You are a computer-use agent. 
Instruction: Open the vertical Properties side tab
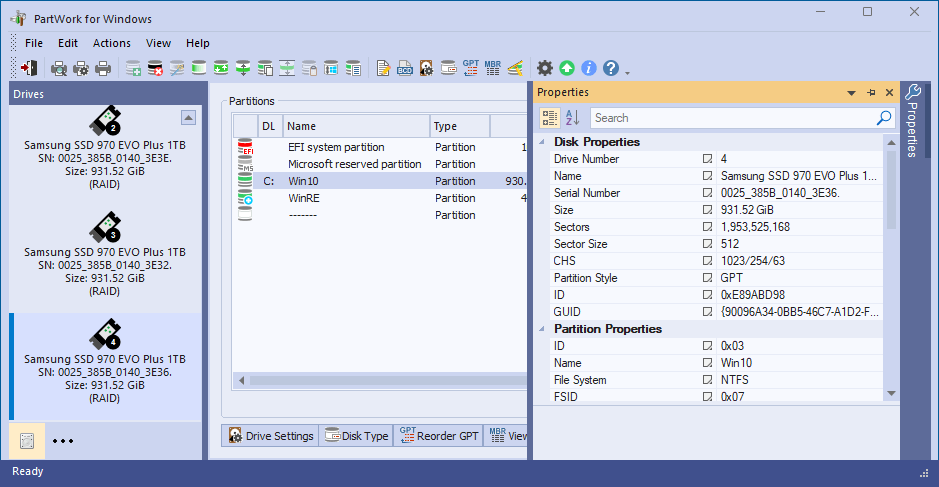[x=912, y=122]
